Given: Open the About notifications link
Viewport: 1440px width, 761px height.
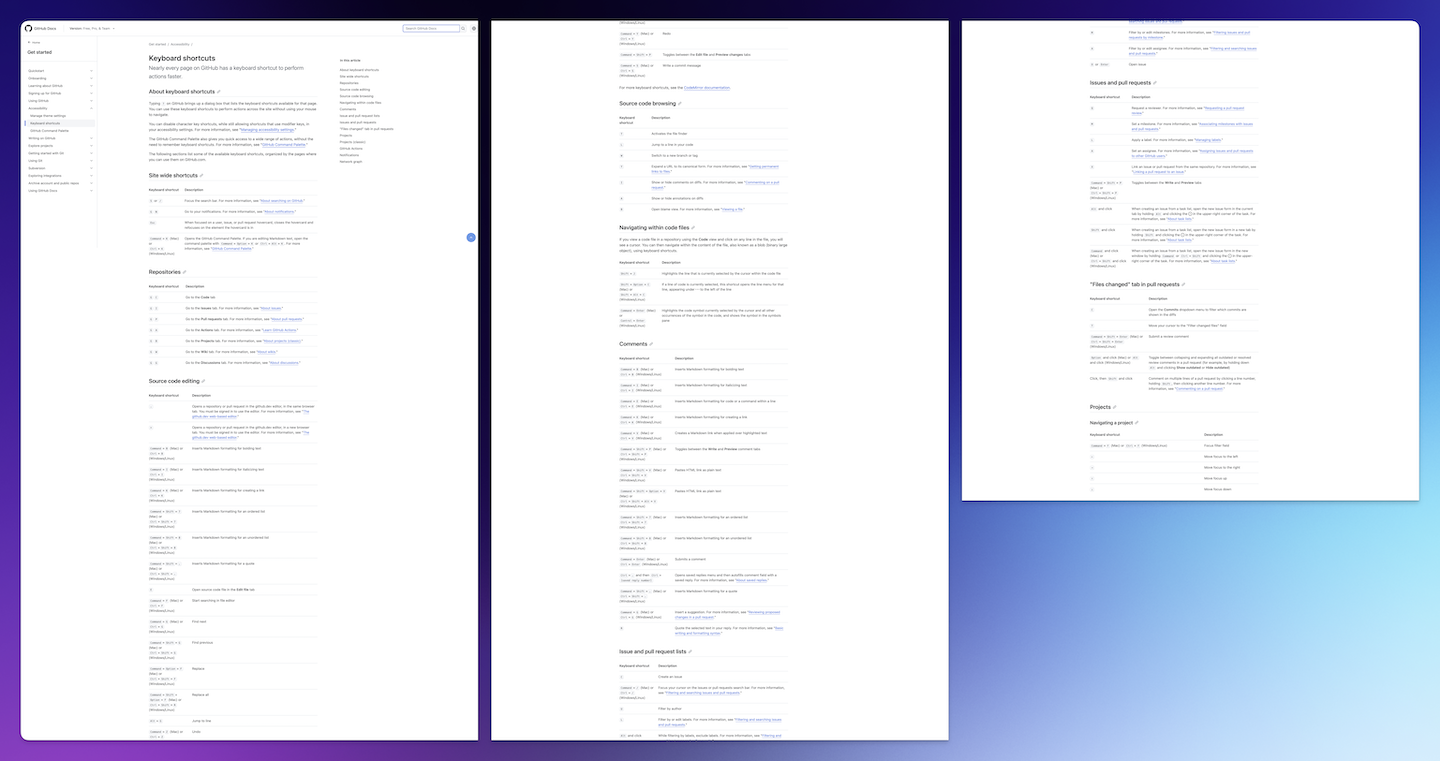Looking at the screenshot, I should coord(280,212).
